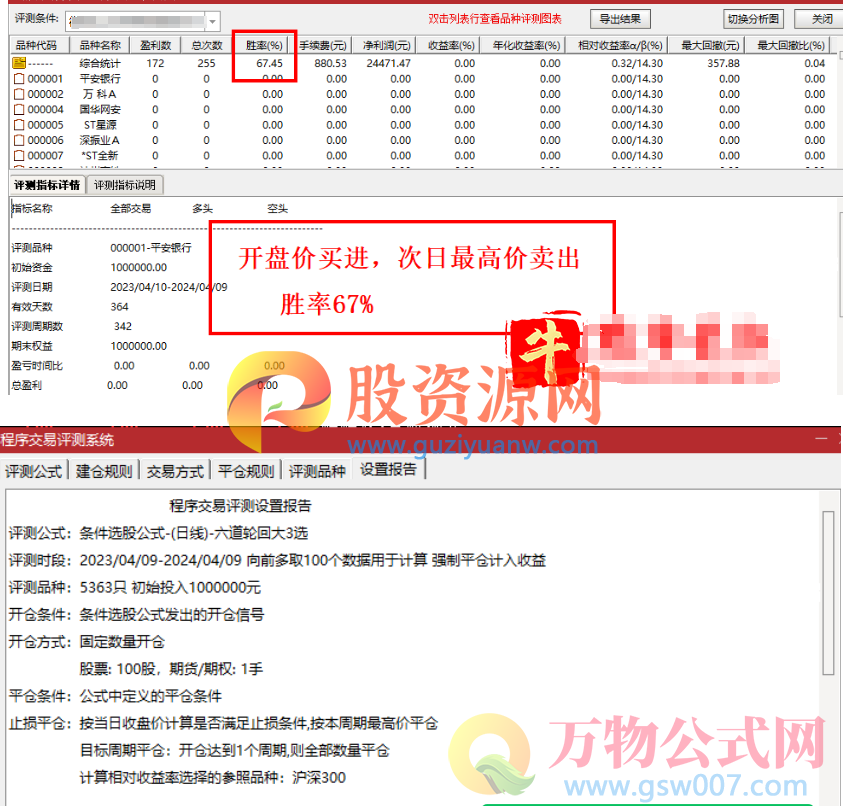Sort by the 胜率(%) column header
843x806 pixels.
pyautogui.click(x=264, y=45)
